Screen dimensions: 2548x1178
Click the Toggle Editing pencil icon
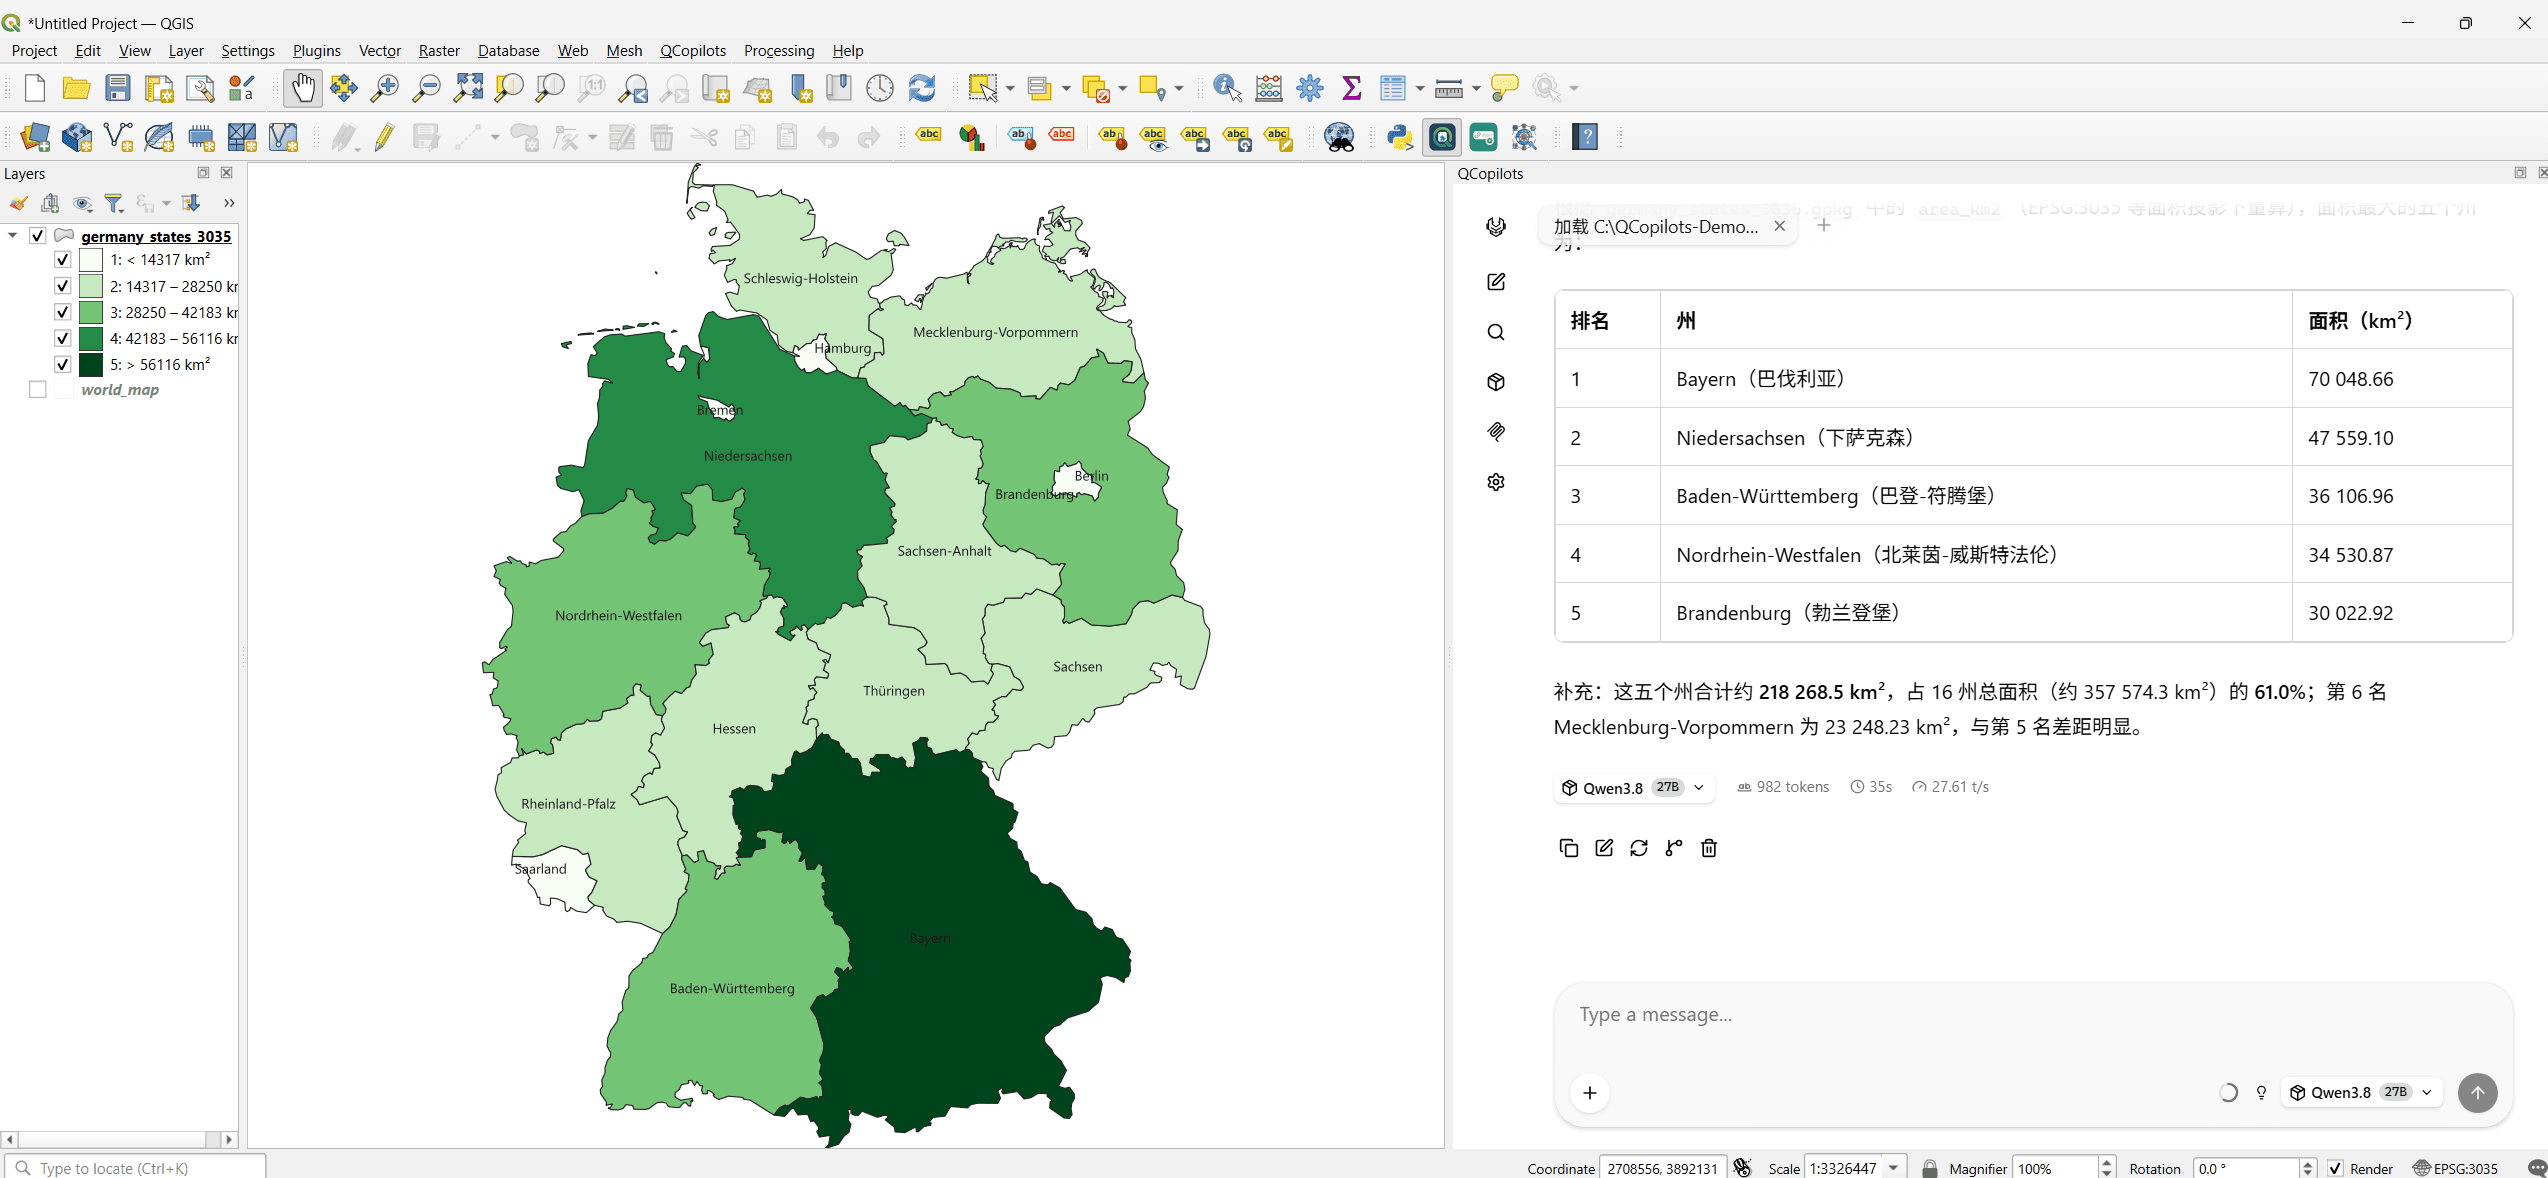pyautogui.click(x=384, y=137)
